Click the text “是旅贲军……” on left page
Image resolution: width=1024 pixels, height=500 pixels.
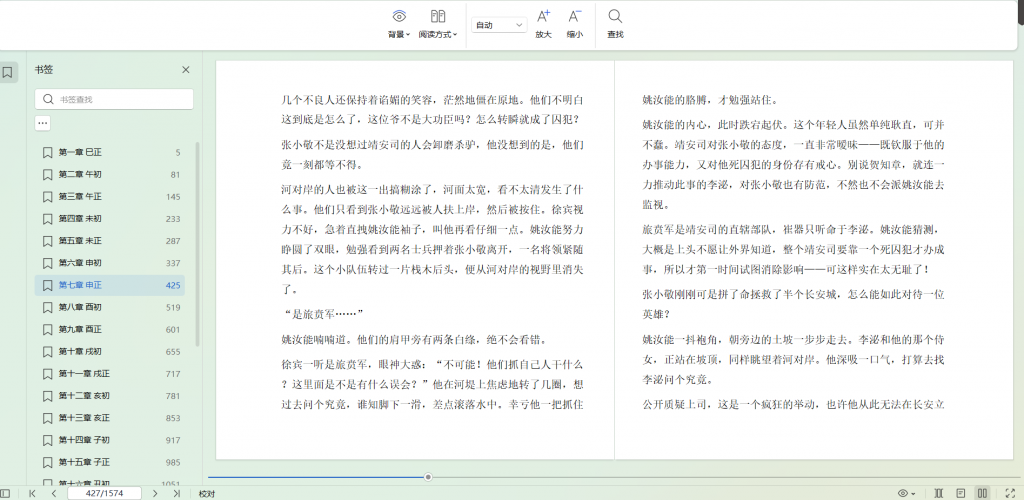[323, 314]
